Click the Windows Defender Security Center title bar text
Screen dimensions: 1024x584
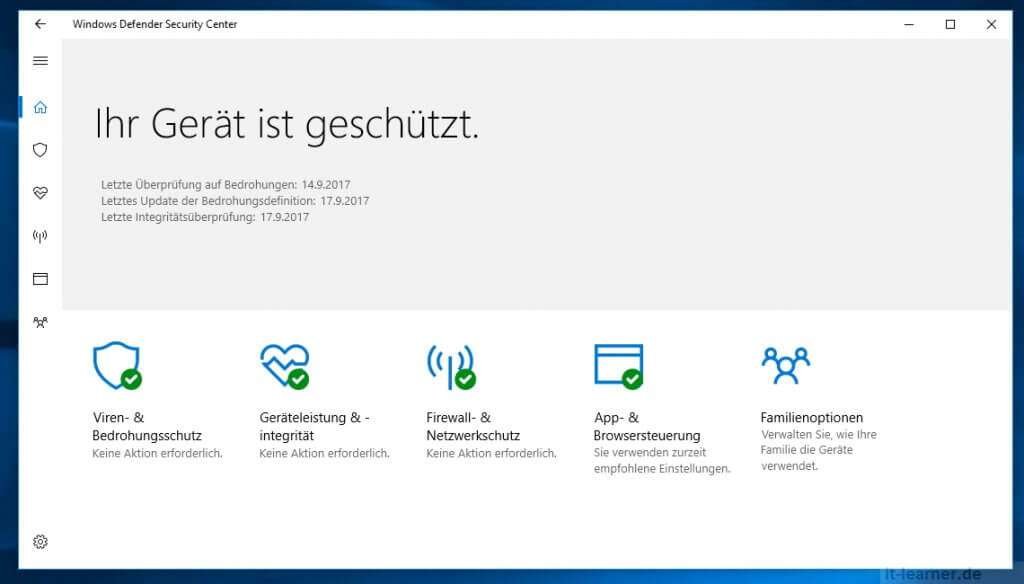tap(154, 24)
